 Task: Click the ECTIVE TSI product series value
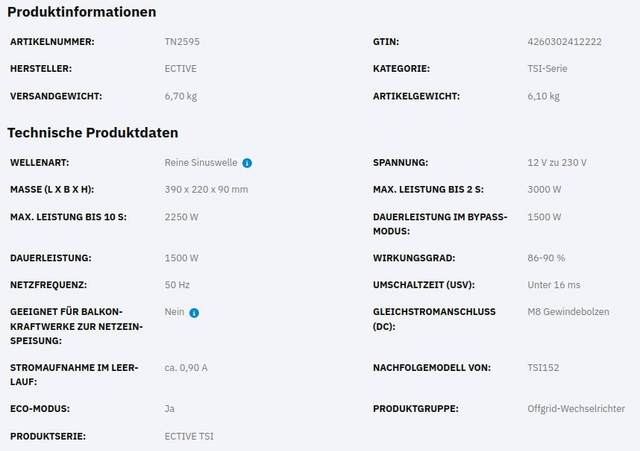[x=189, y=436]
